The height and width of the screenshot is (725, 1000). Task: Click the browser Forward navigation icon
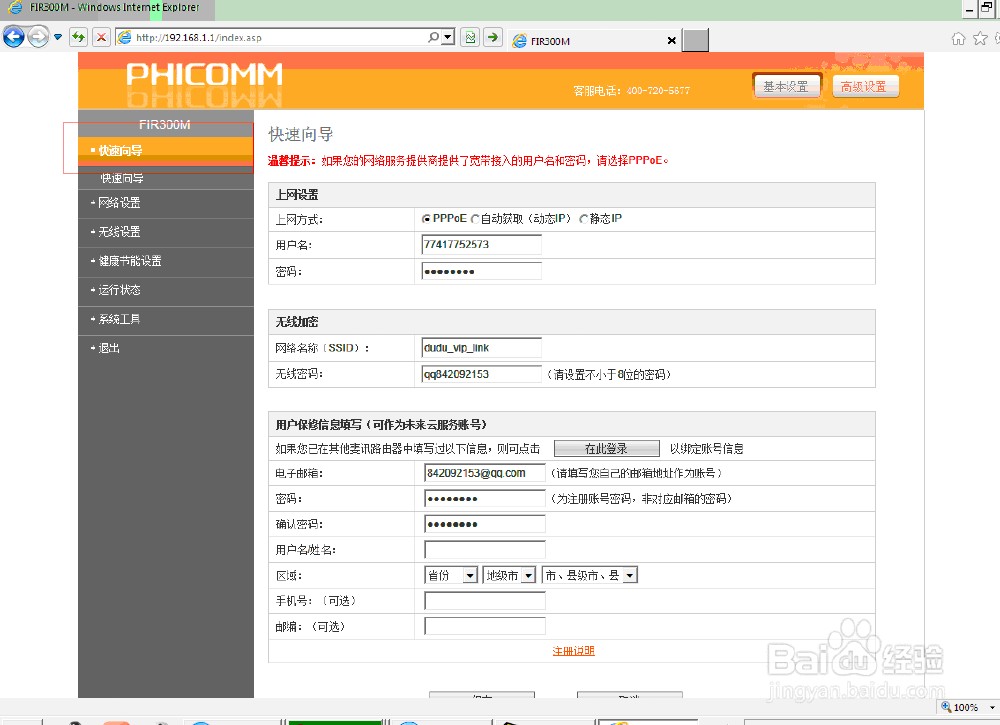click(37, 38)
